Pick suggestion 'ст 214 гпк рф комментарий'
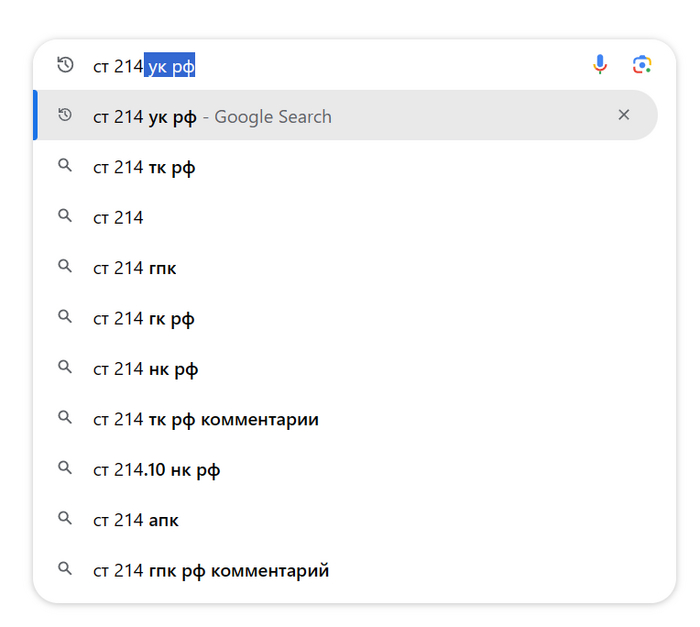 (x=211, y=571)
